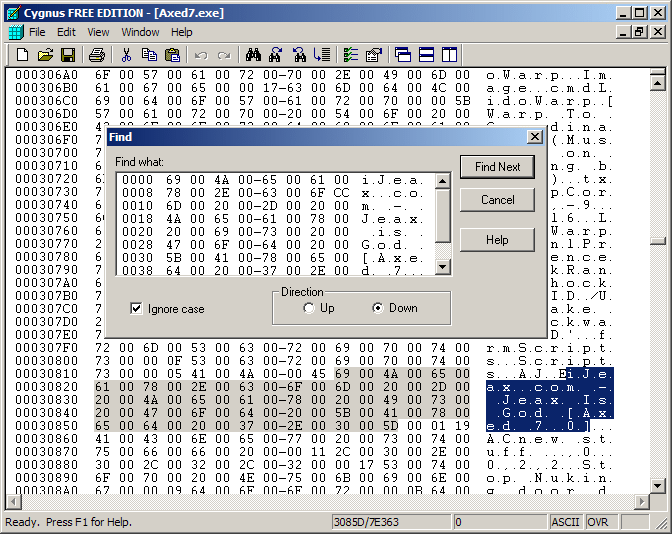
Task: Open the Edit menu
Action: point(66,32)
